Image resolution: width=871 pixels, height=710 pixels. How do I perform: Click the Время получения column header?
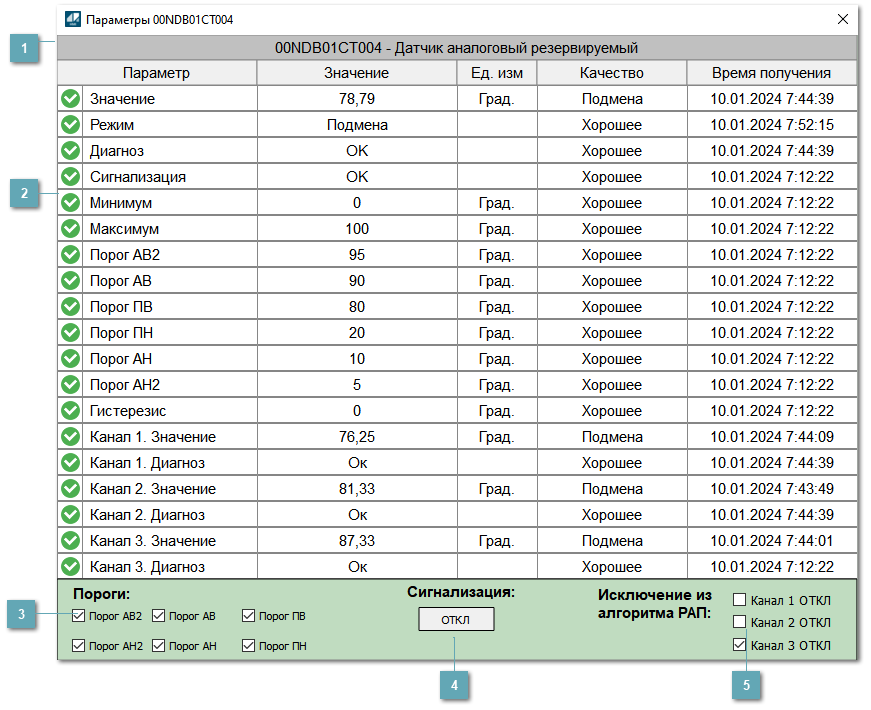click(x=771, y=73)
